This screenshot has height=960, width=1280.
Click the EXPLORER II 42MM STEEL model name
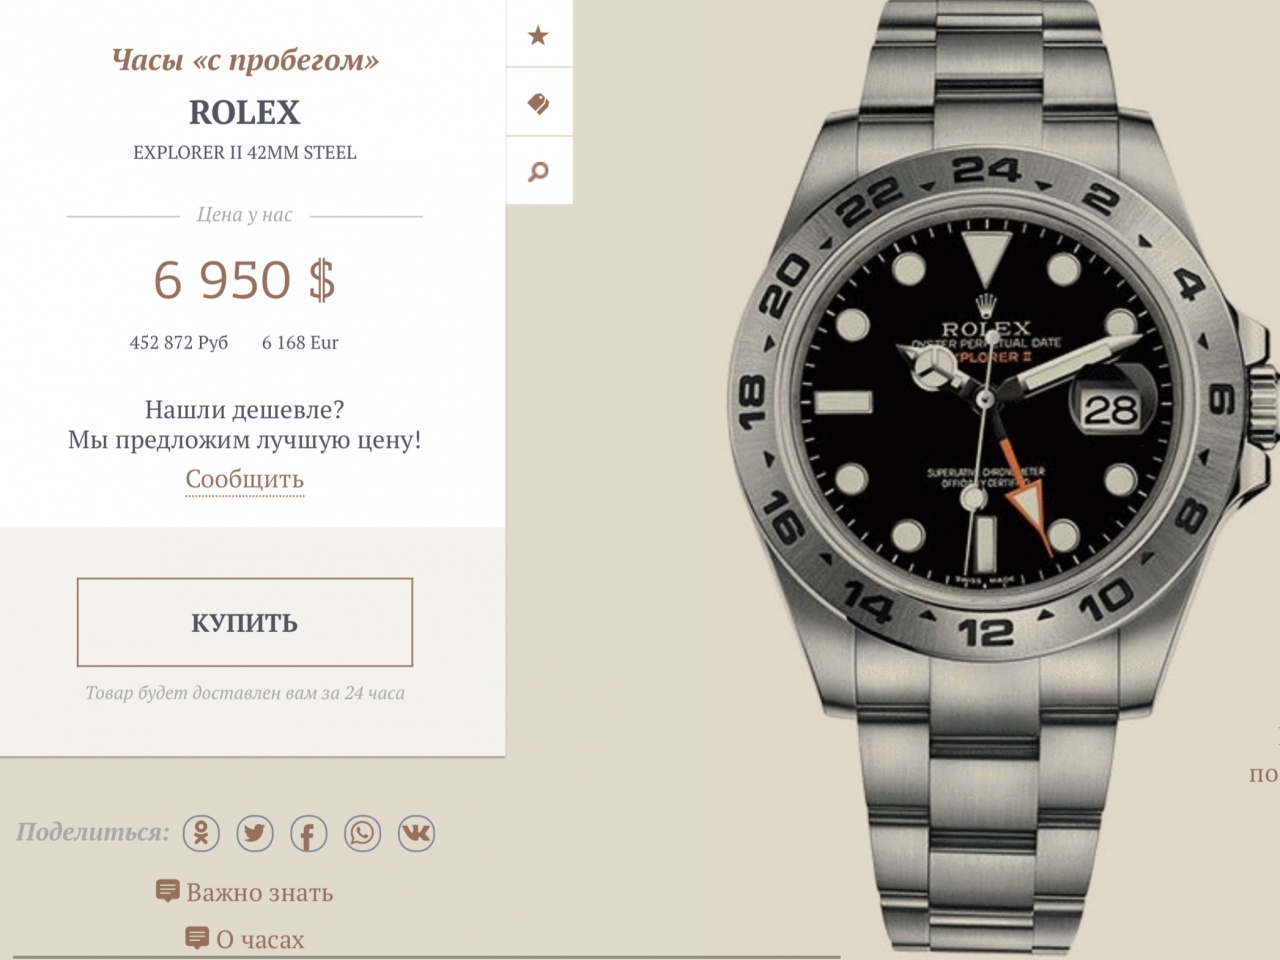245,153
